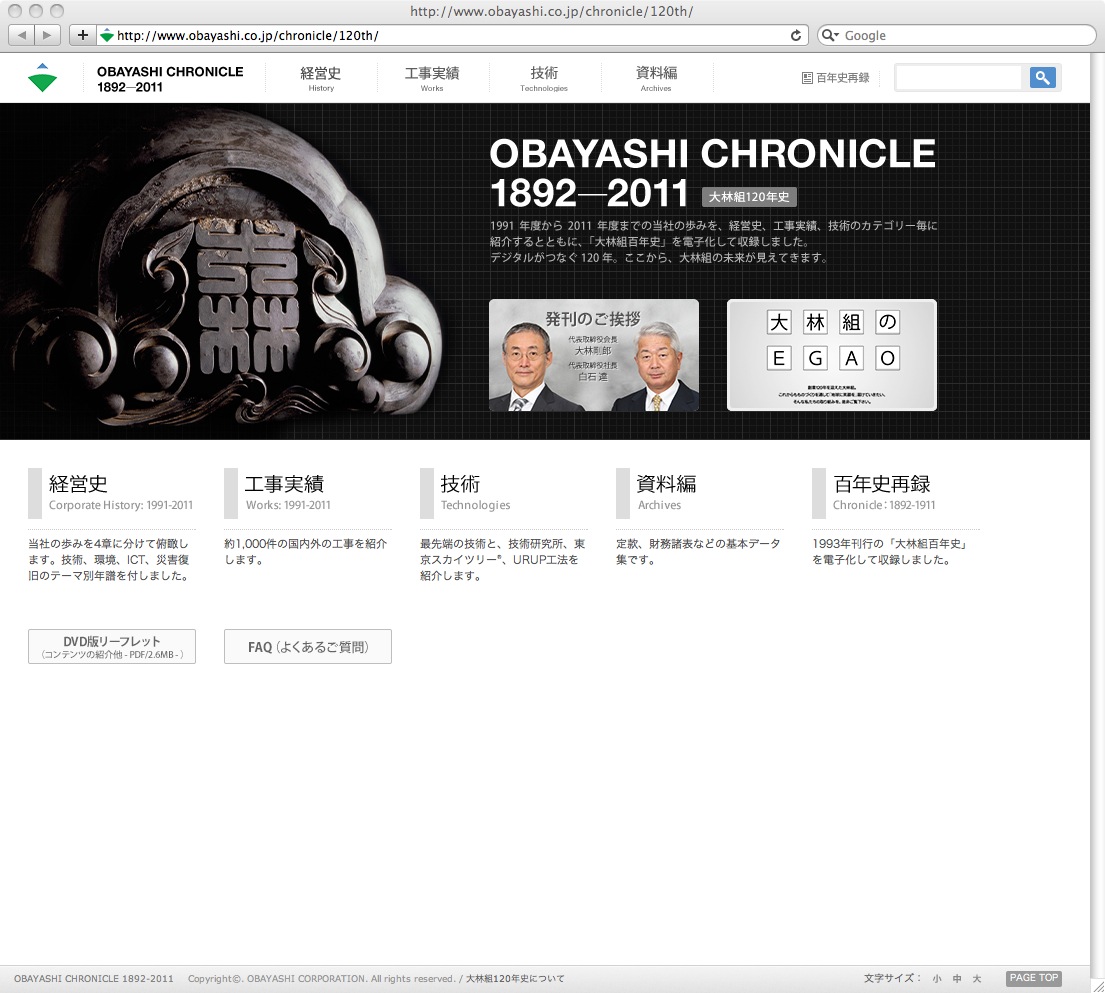Click the 定款、財務諸表 description text
1105x993 pixels.
[x=698, y=552]
